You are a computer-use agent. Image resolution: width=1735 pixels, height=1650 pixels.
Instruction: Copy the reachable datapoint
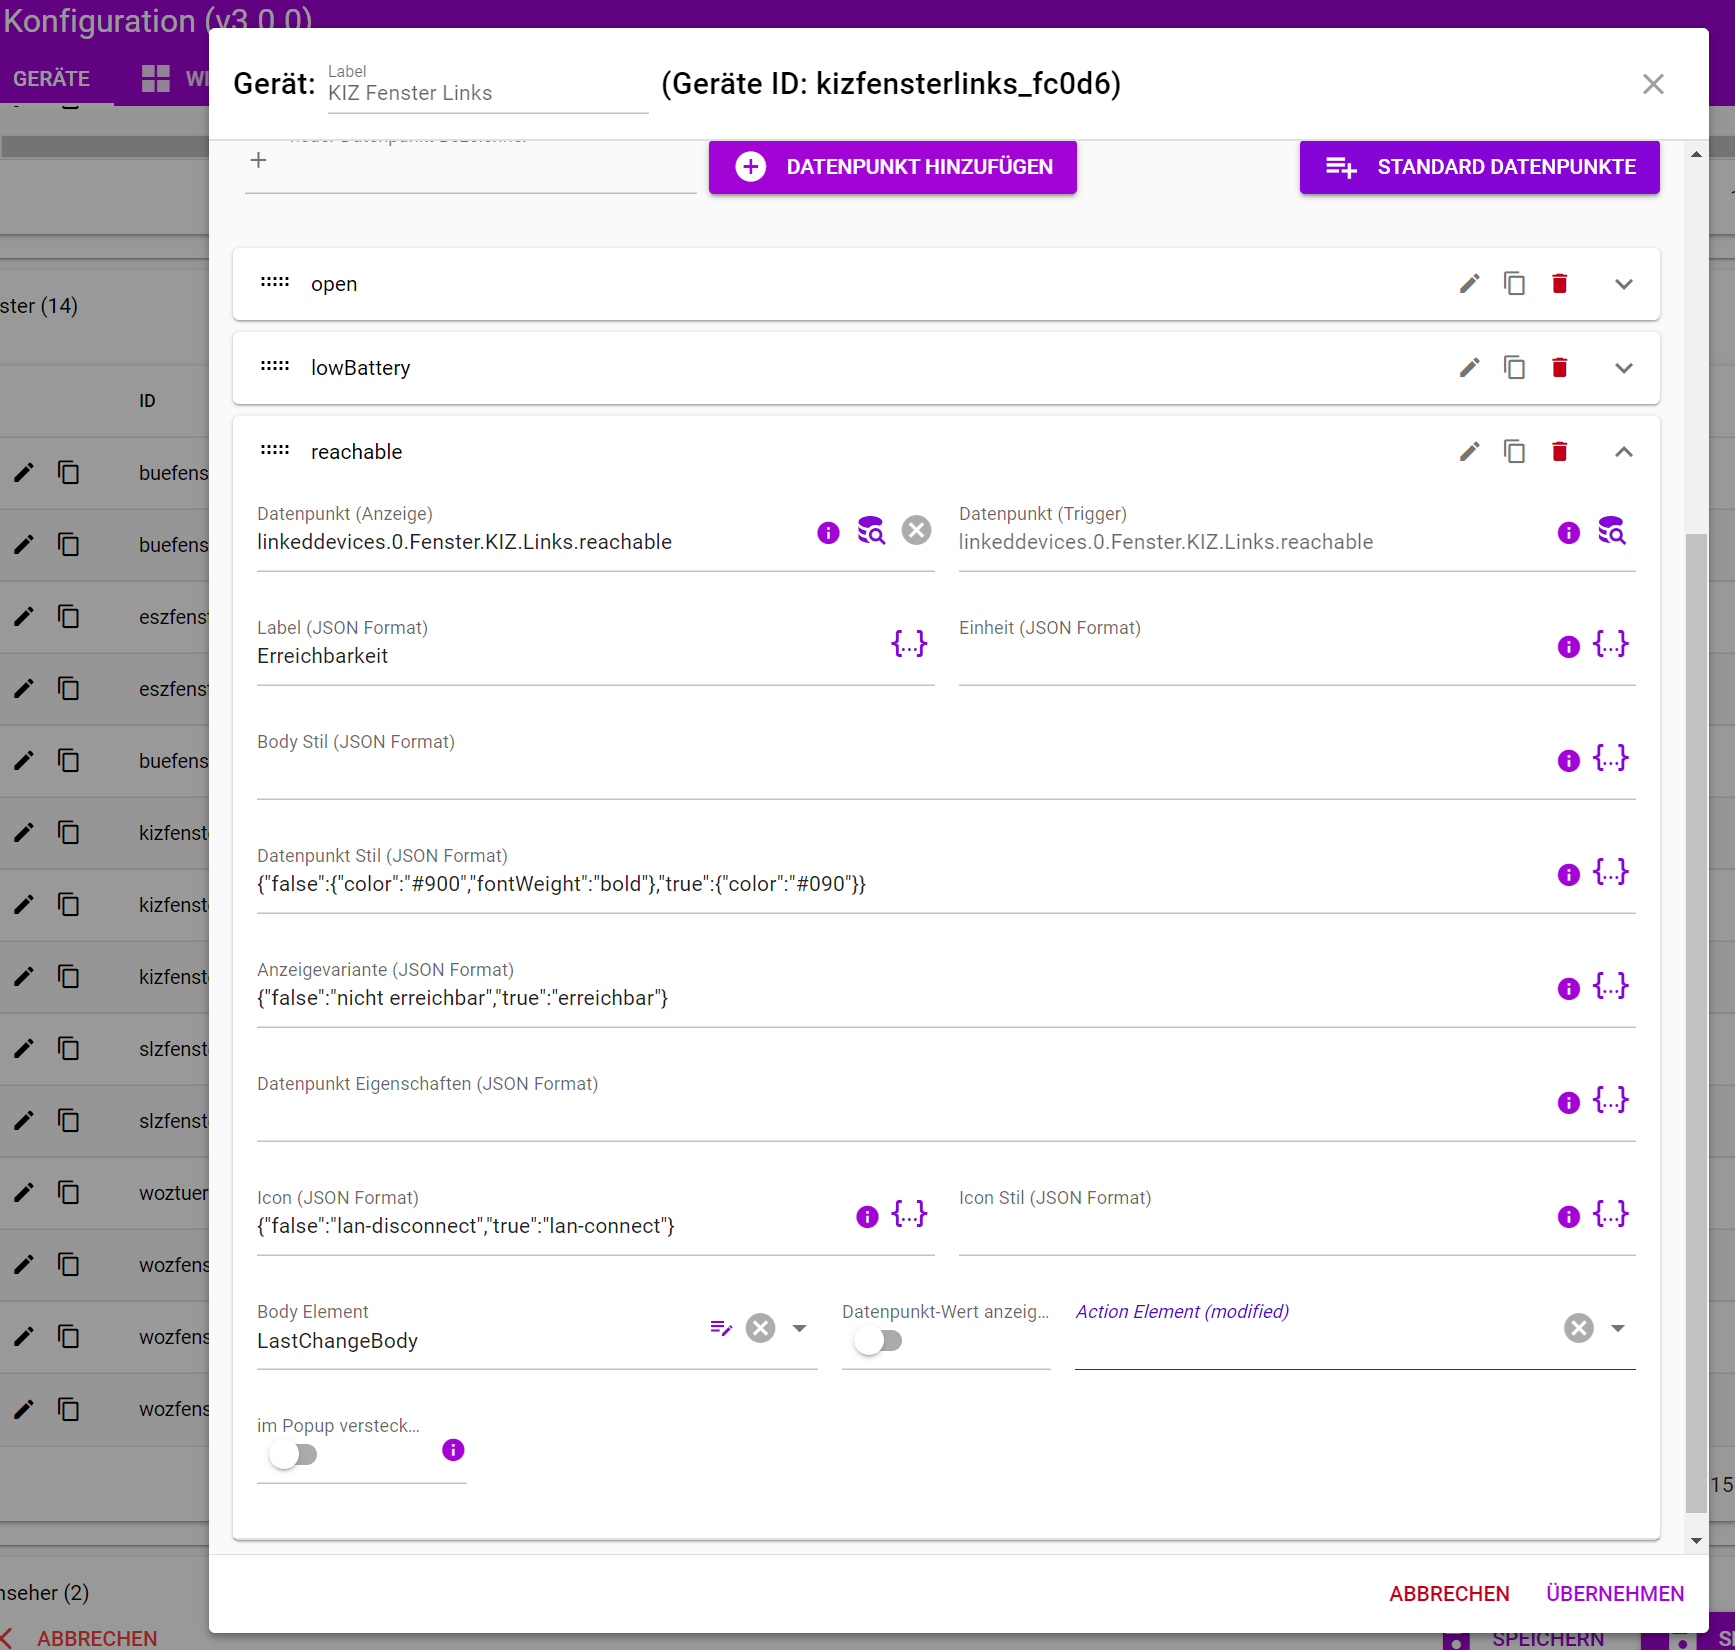click(1514, 452)
